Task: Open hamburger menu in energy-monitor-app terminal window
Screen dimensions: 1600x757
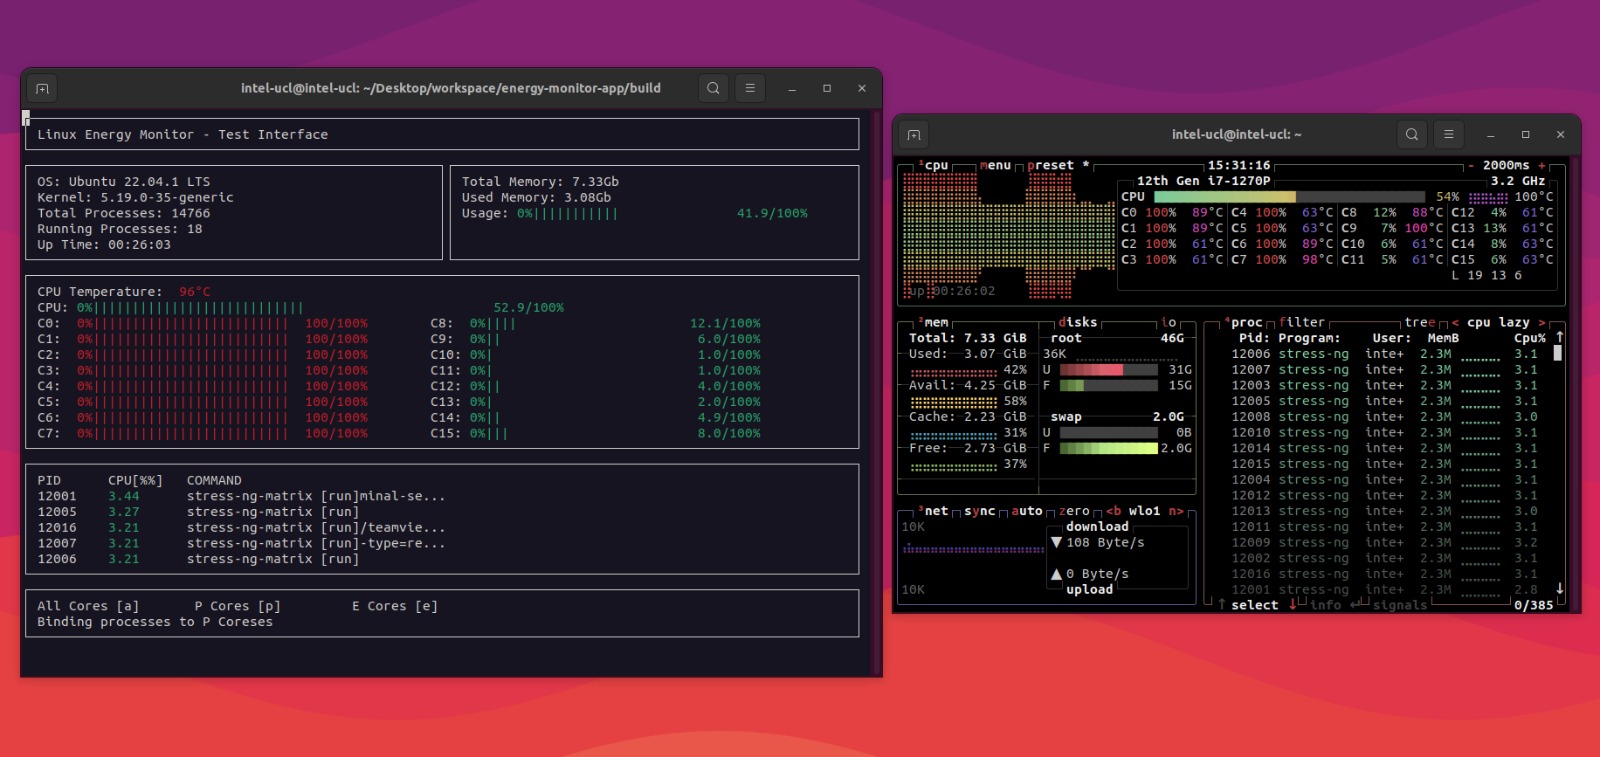Action: coord(750,88)
